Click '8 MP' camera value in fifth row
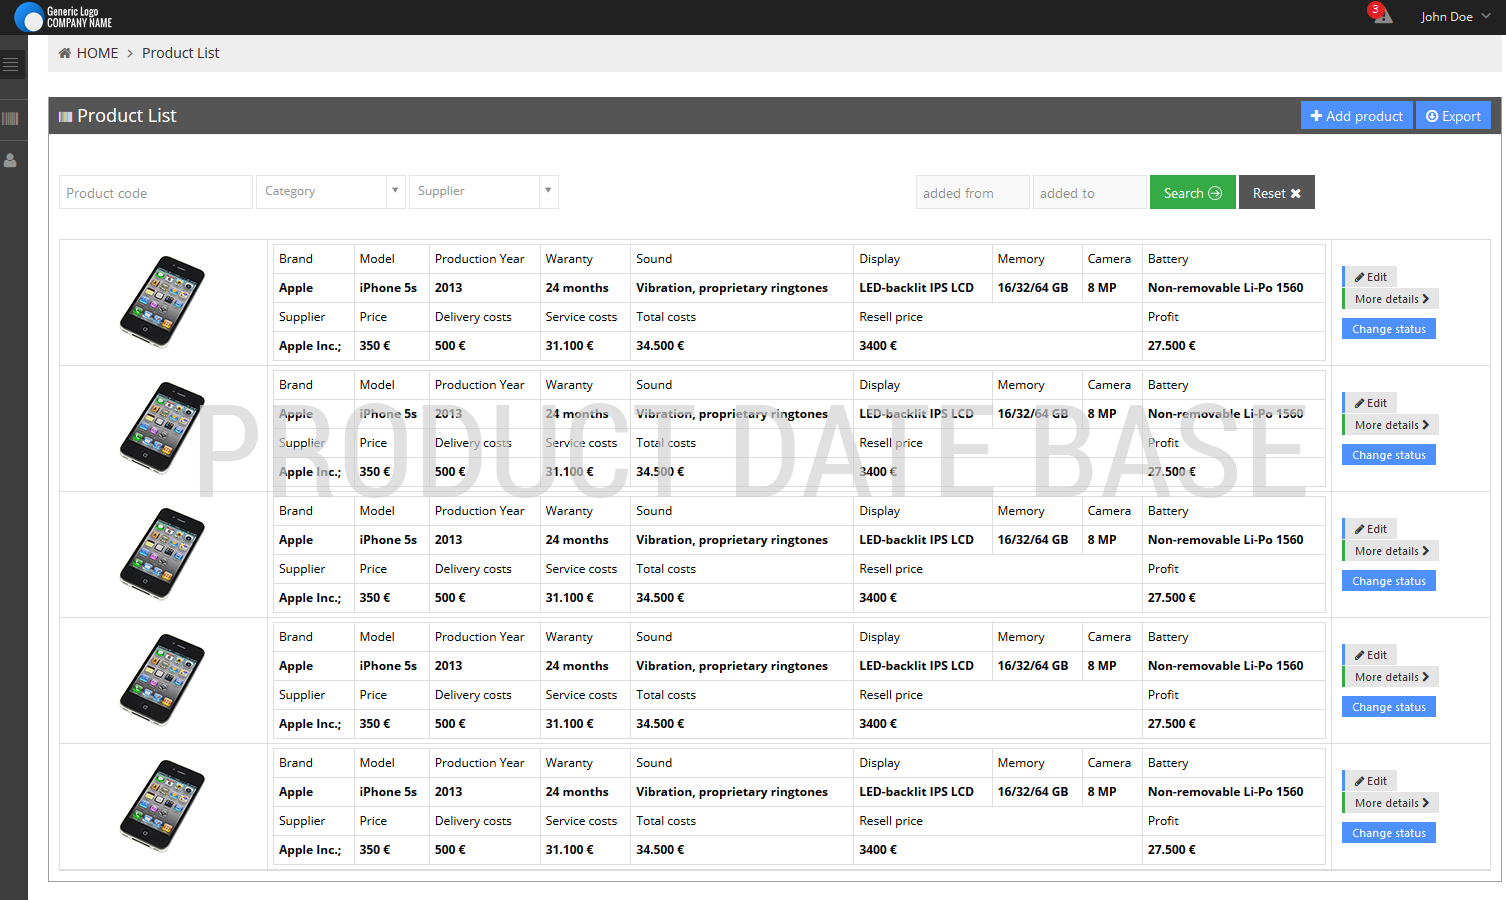1506x900 pixels. click(x=1102, y=792)
